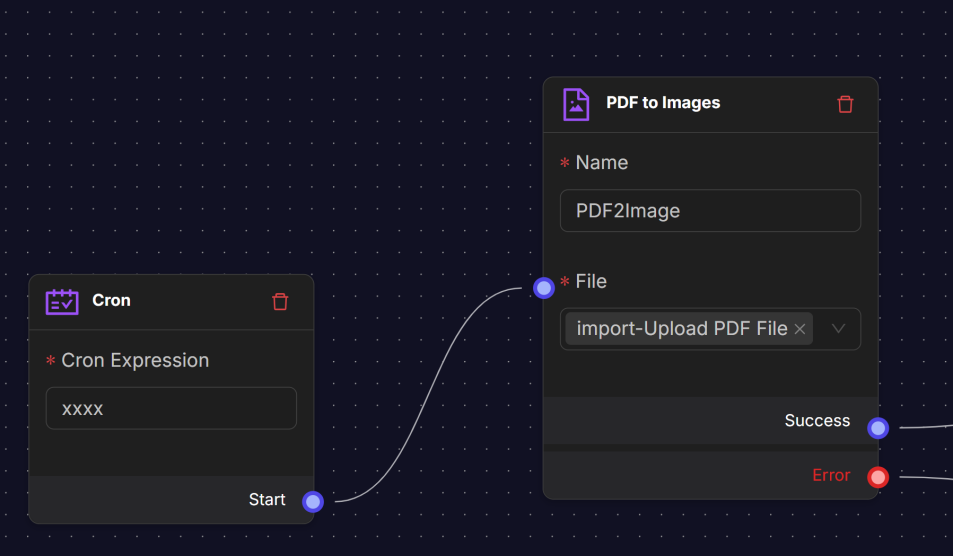953x556 pixels.
Task: Click the Cron node title
Action: tap(111, 301)
